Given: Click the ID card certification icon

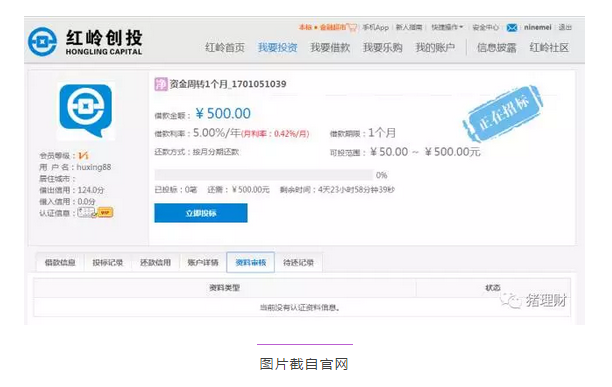Looking at the screenshot, I should pyautogui.click(x=87, y=212).
